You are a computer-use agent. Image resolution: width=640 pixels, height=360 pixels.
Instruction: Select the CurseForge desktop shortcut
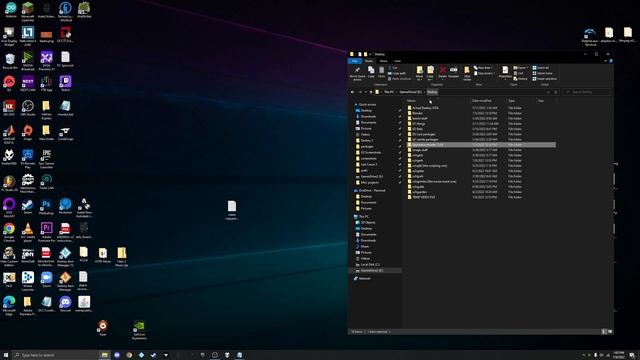[x=65, y=132]
